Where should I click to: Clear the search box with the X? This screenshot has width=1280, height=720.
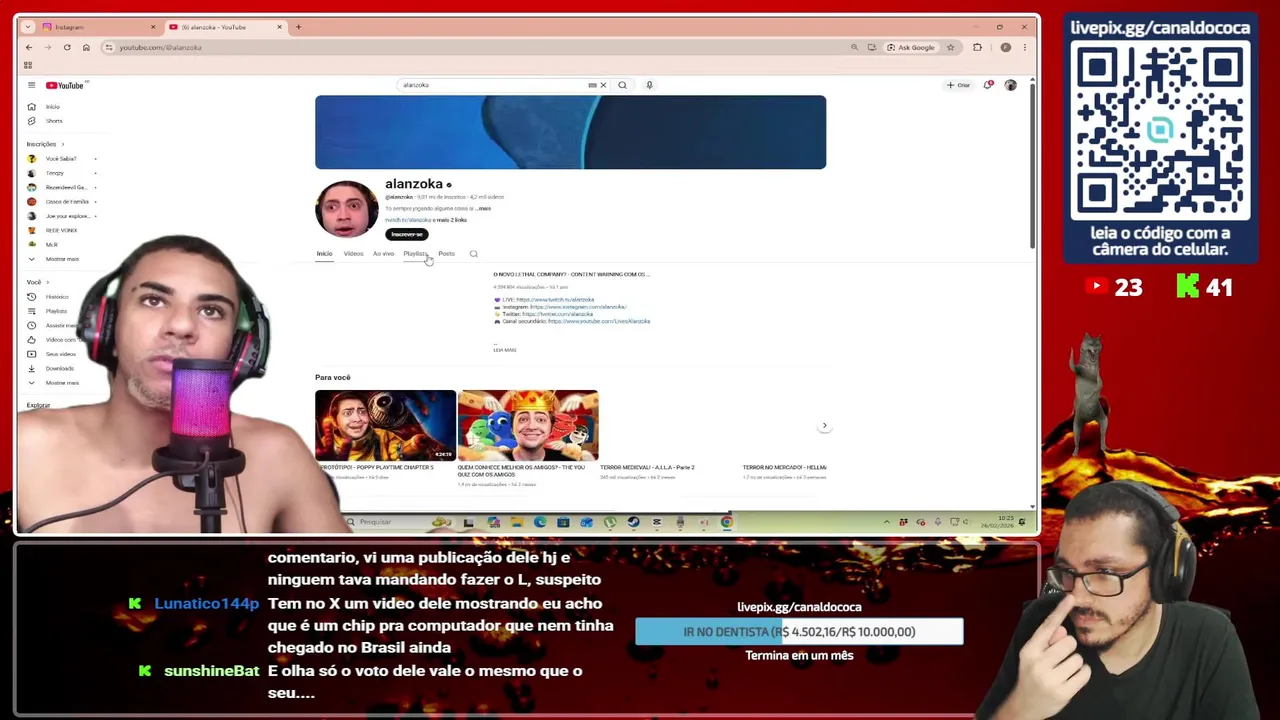pos(603,85)
